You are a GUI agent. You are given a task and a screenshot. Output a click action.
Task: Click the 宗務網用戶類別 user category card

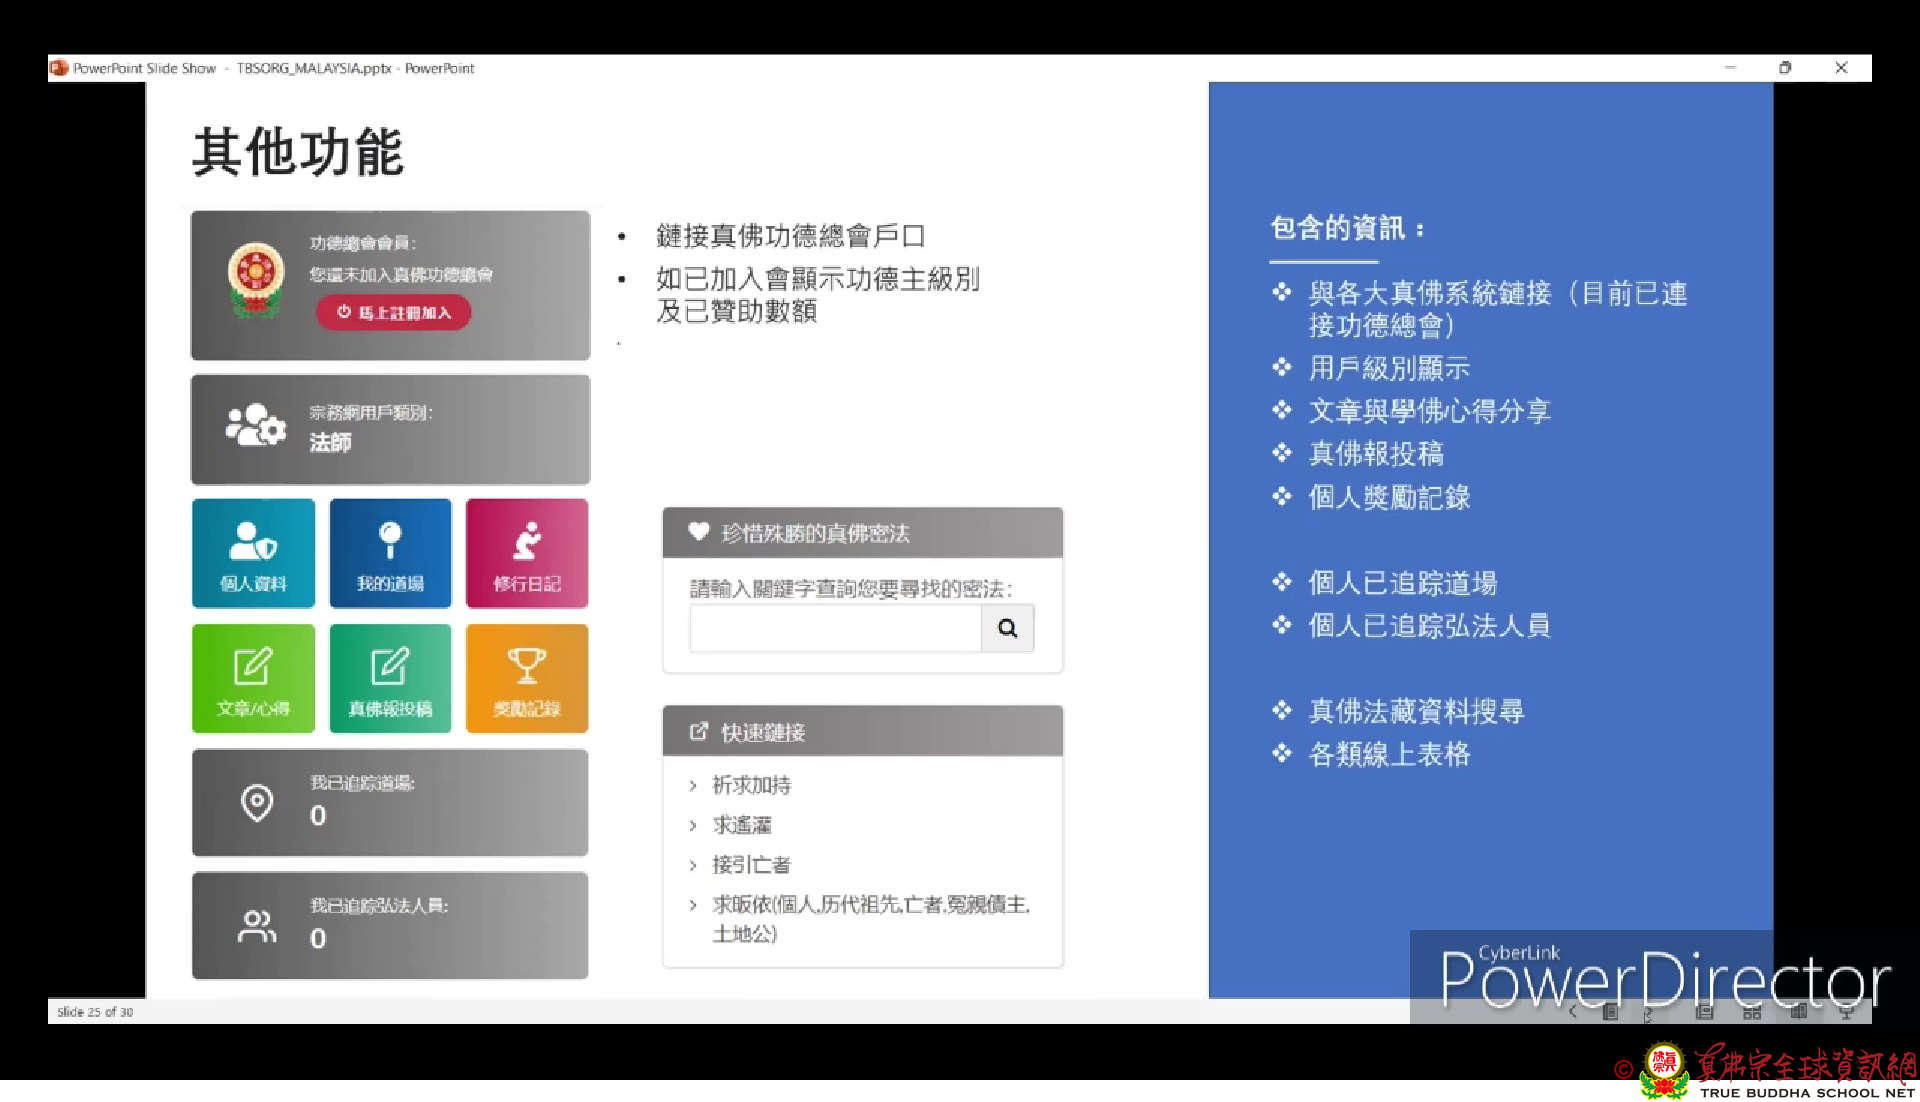coord(390,429)
